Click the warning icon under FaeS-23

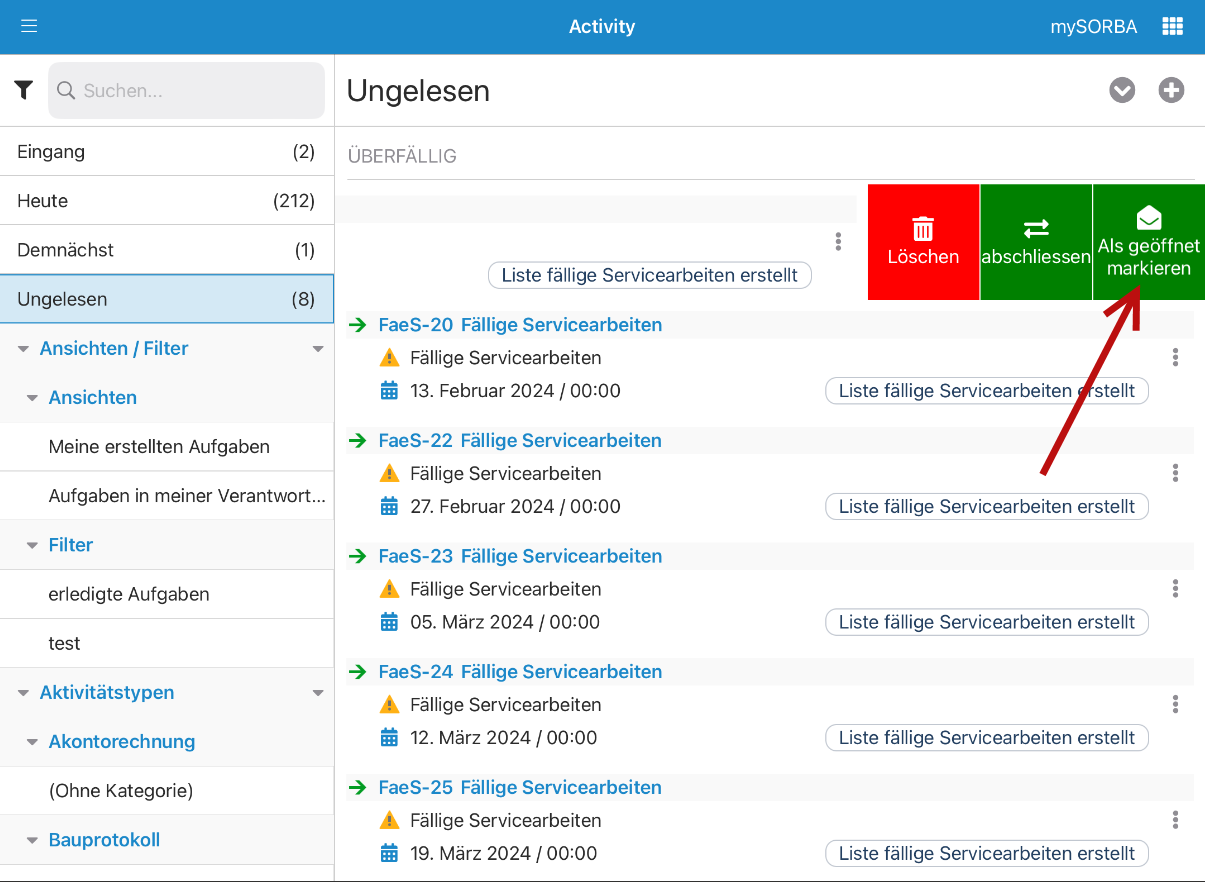[x=389, y=589]
